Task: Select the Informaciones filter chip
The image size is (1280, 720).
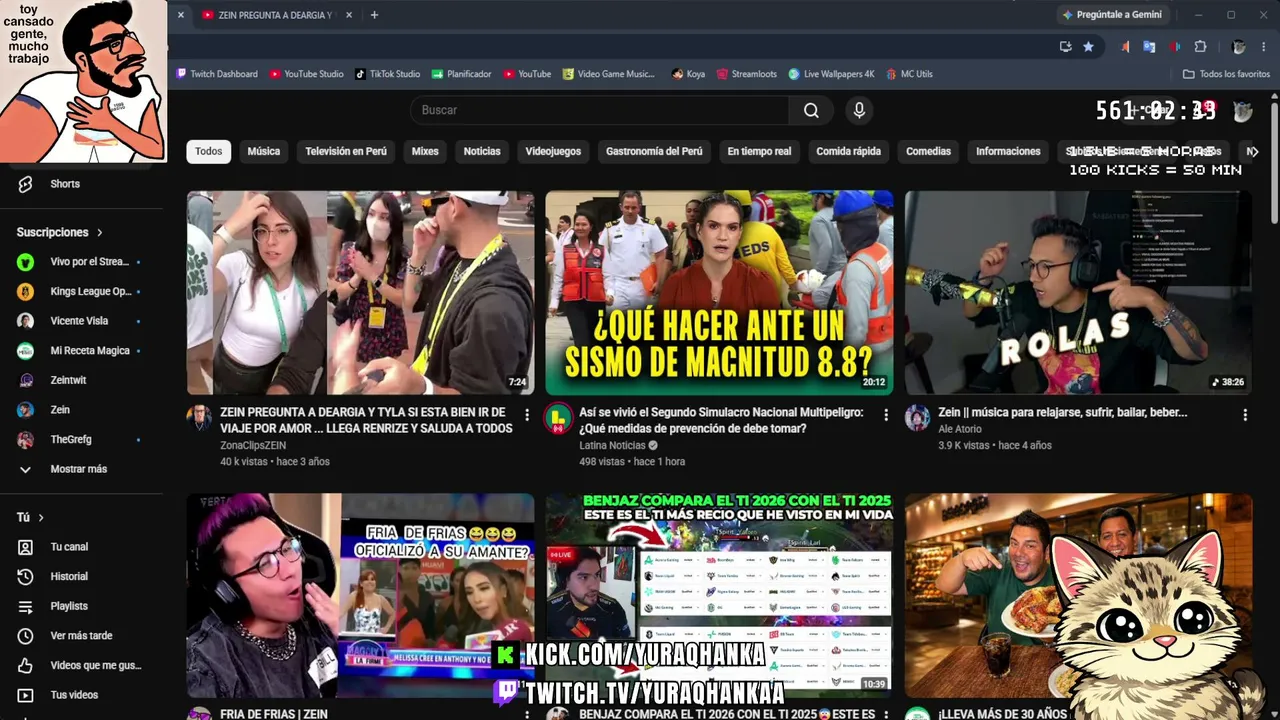Action: coord(1008,151)
